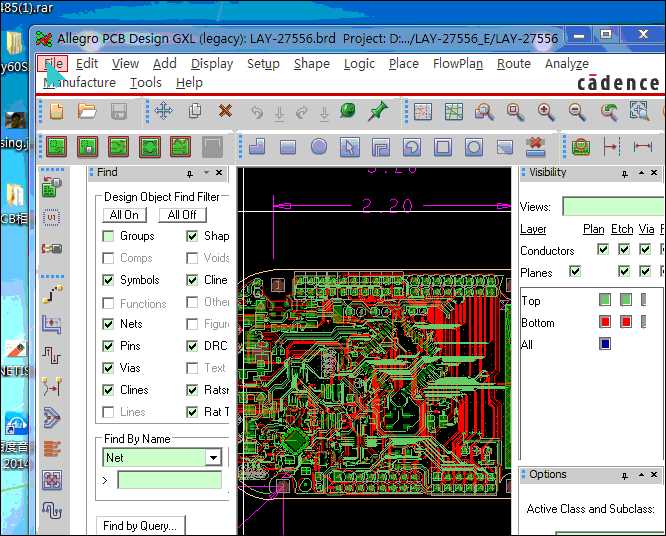Open the Tools menu
Image resolution: width=666 pixels, height=536 pixels.
coord(146,82)
